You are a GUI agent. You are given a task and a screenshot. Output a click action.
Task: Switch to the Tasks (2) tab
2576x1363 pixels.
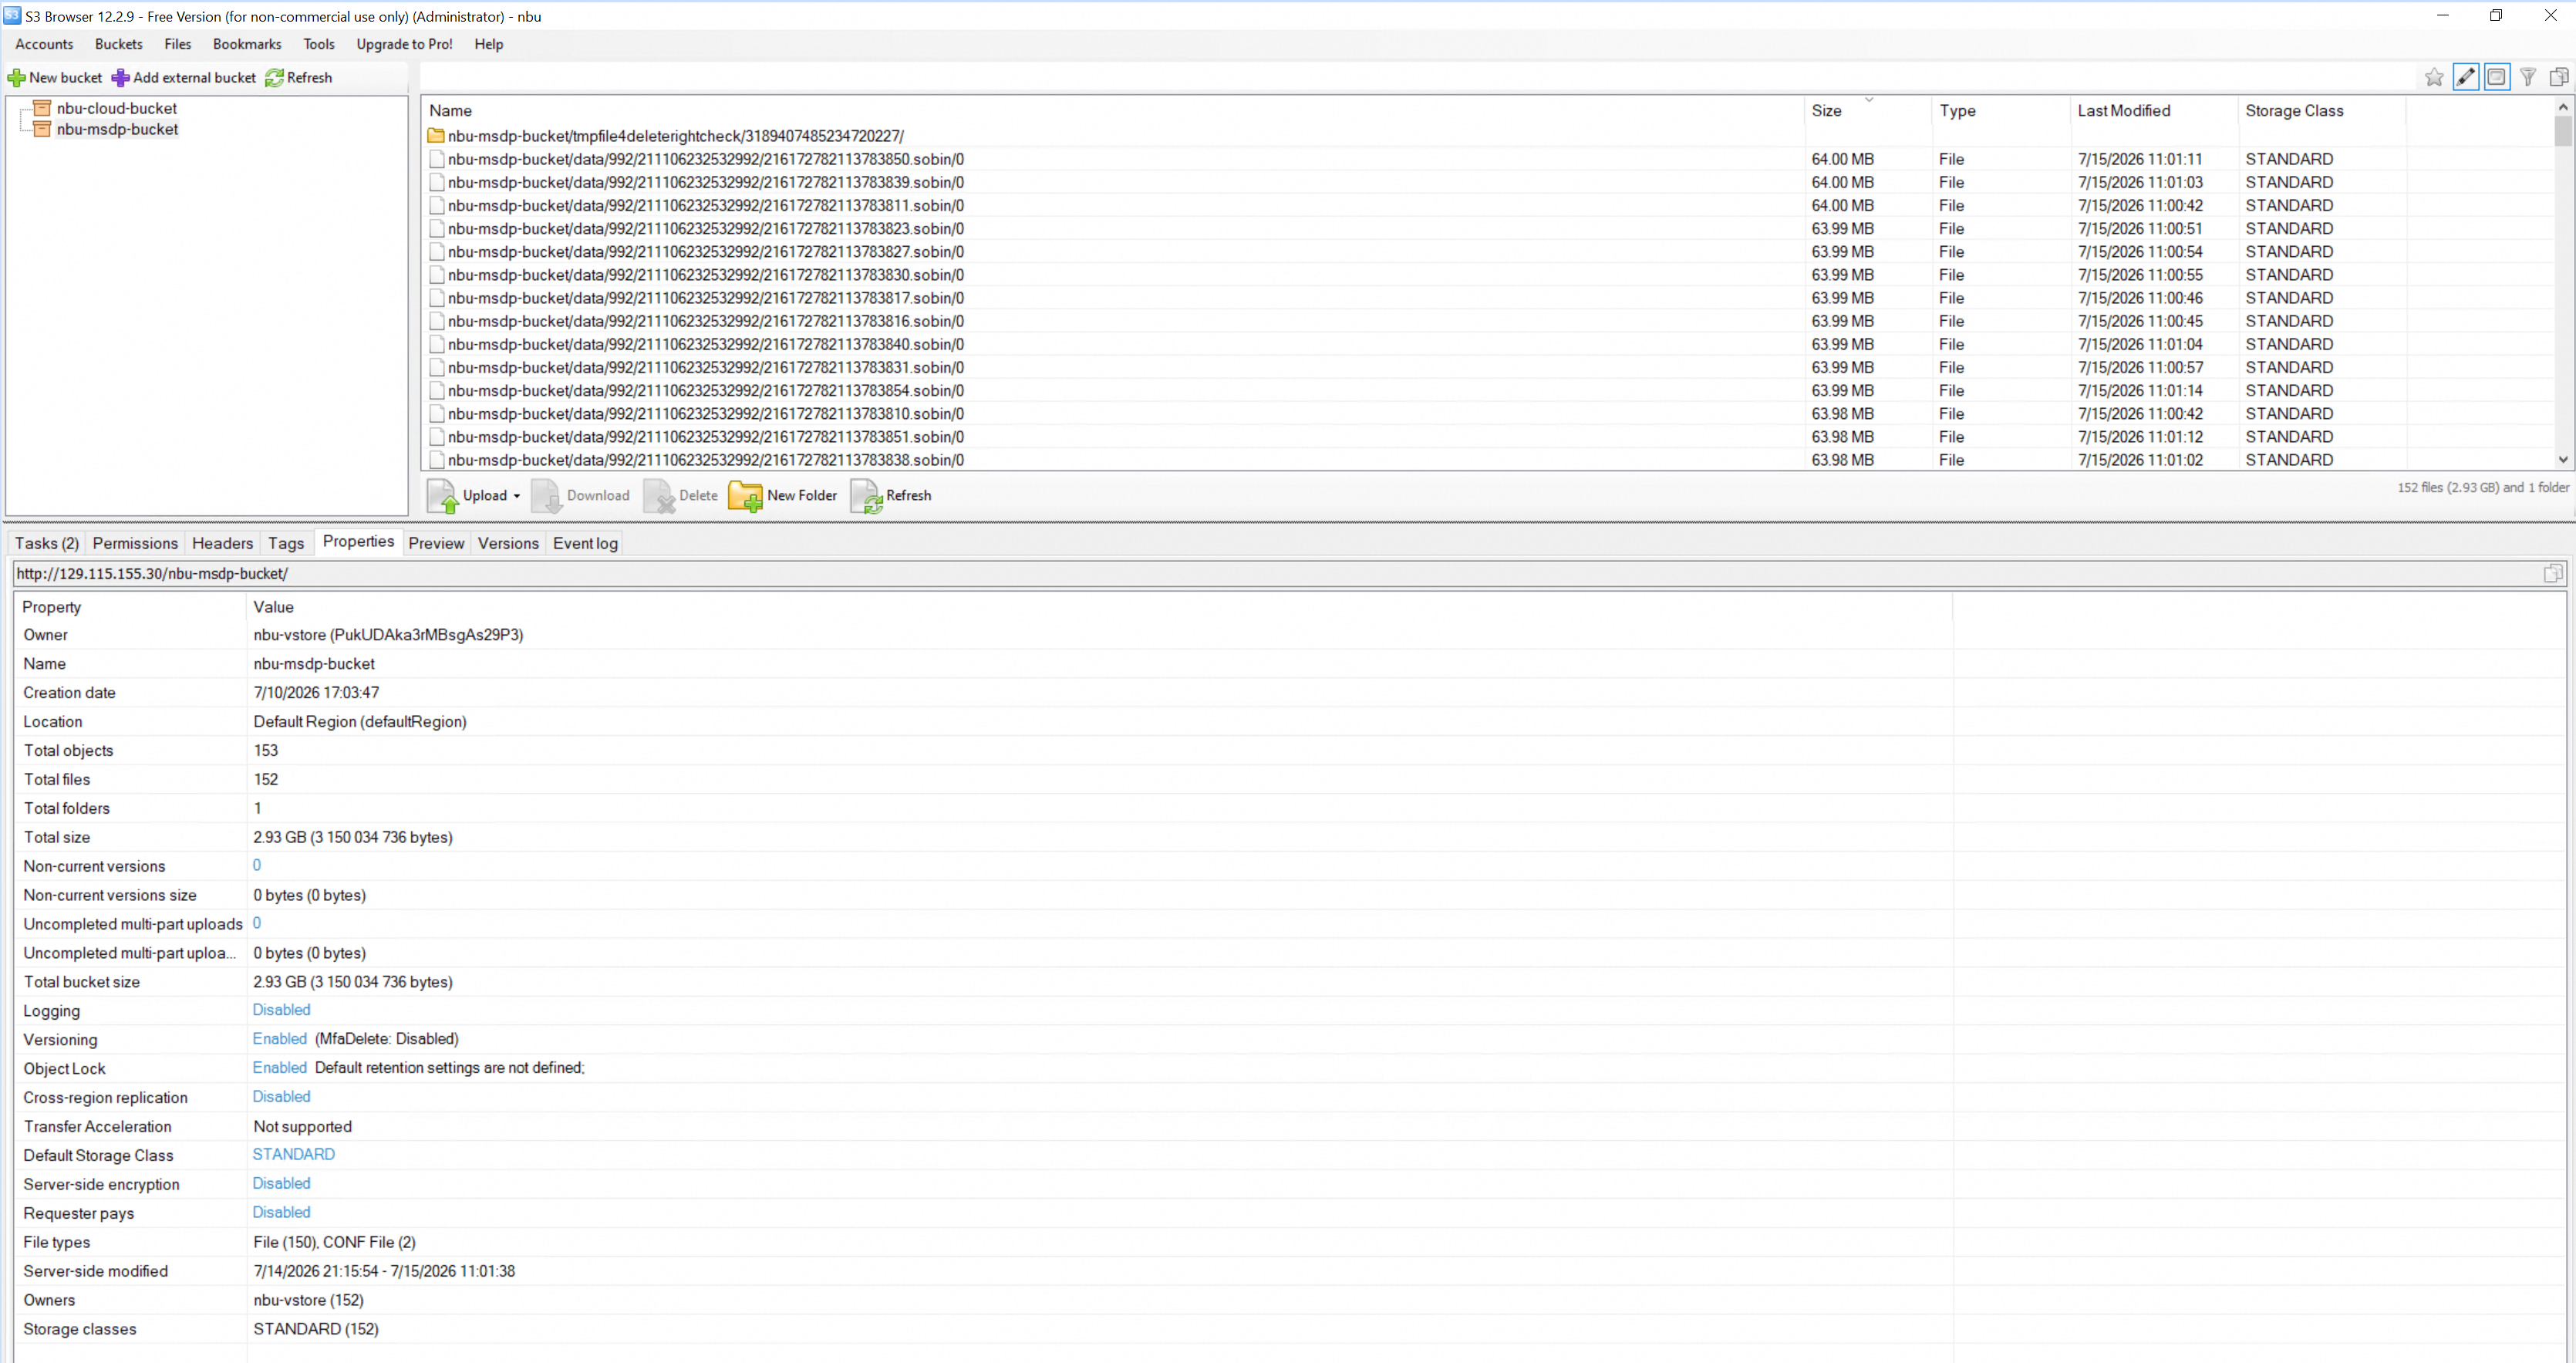point(47,543)
